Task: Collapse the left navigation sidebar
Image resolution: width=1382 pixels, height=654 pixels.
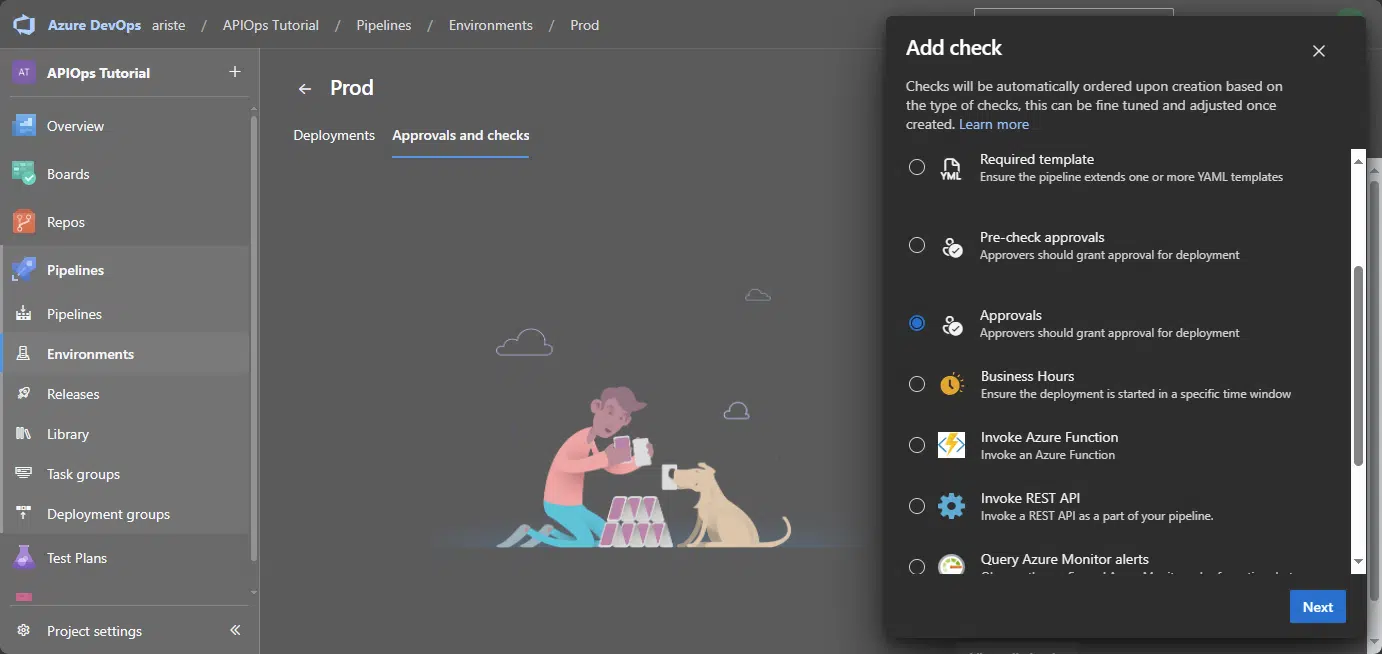Action: point(236,630)
